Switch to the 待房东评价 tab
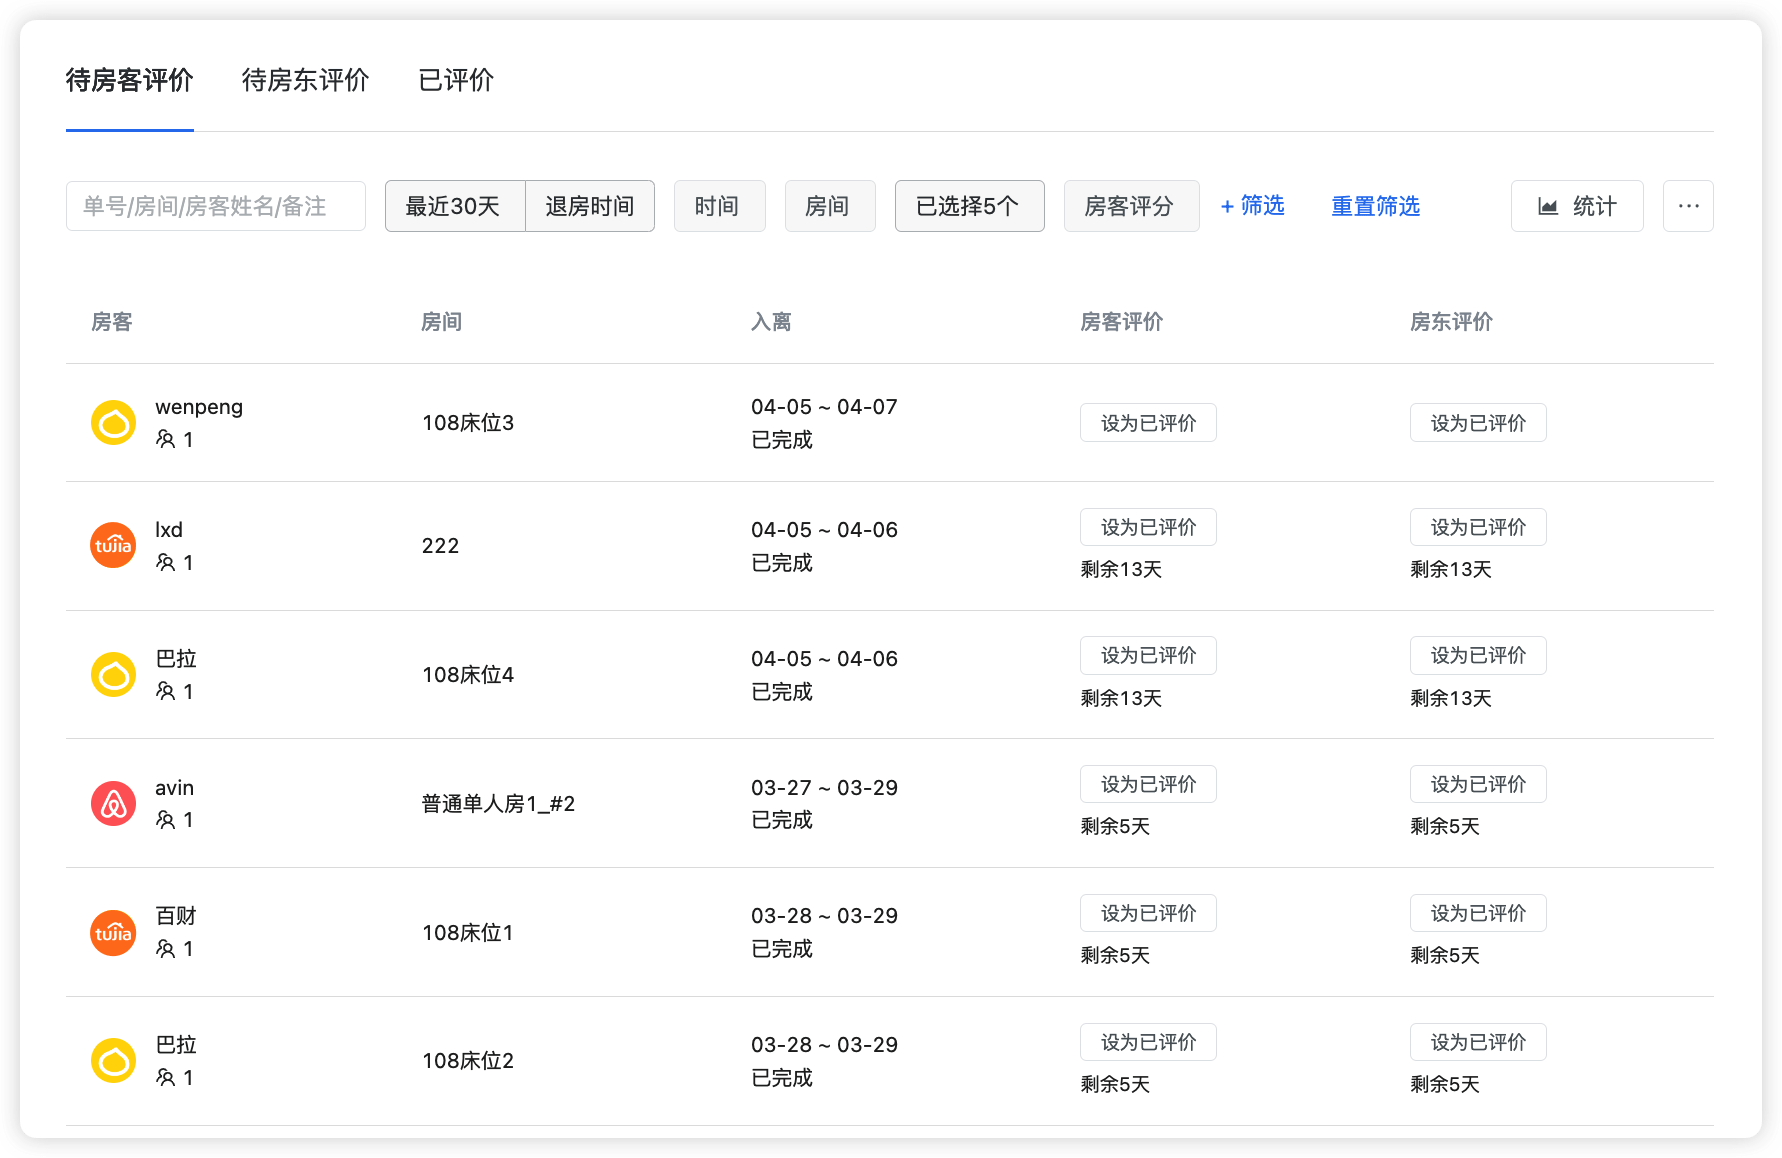The width and height of the screenshot is (1782, 1158). 304,80
